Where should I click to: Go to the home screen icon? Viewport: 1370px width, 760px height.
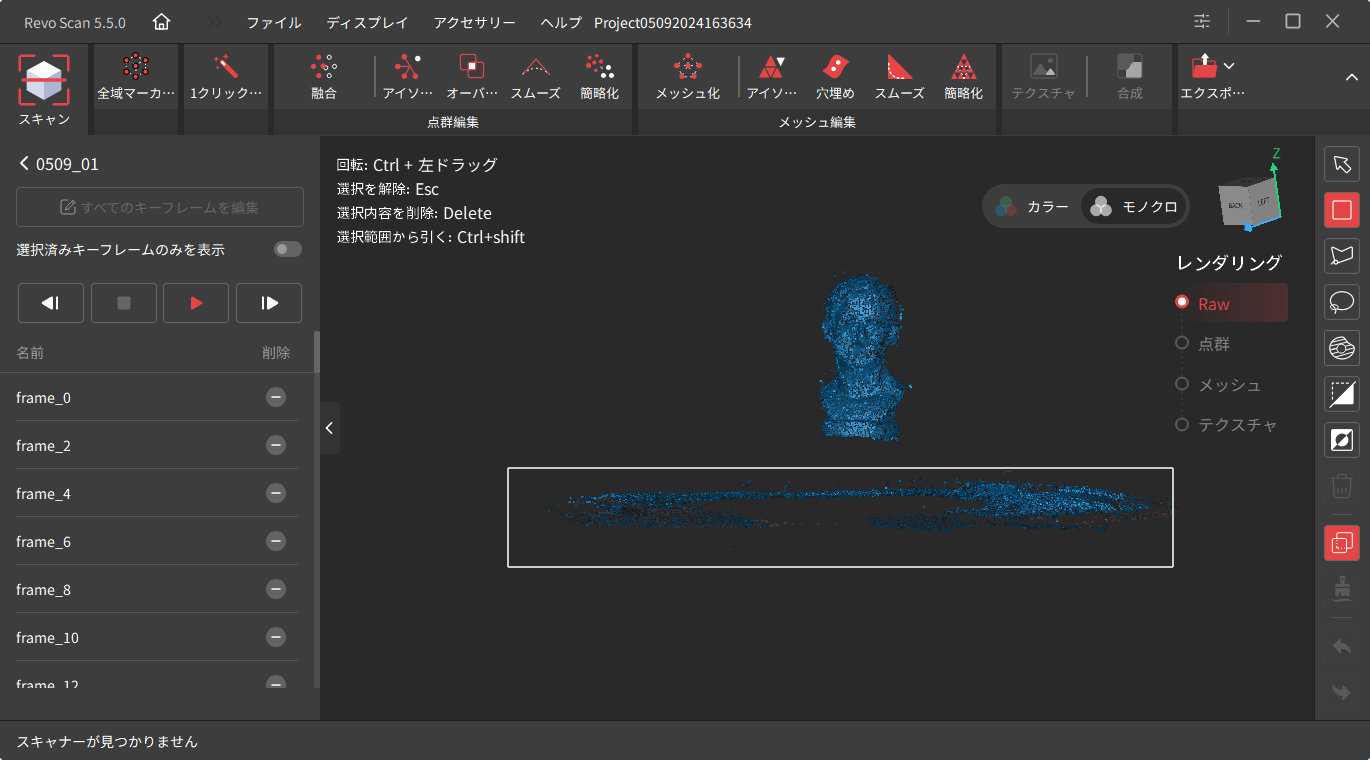pyautogui.click(x=161, y=22)
